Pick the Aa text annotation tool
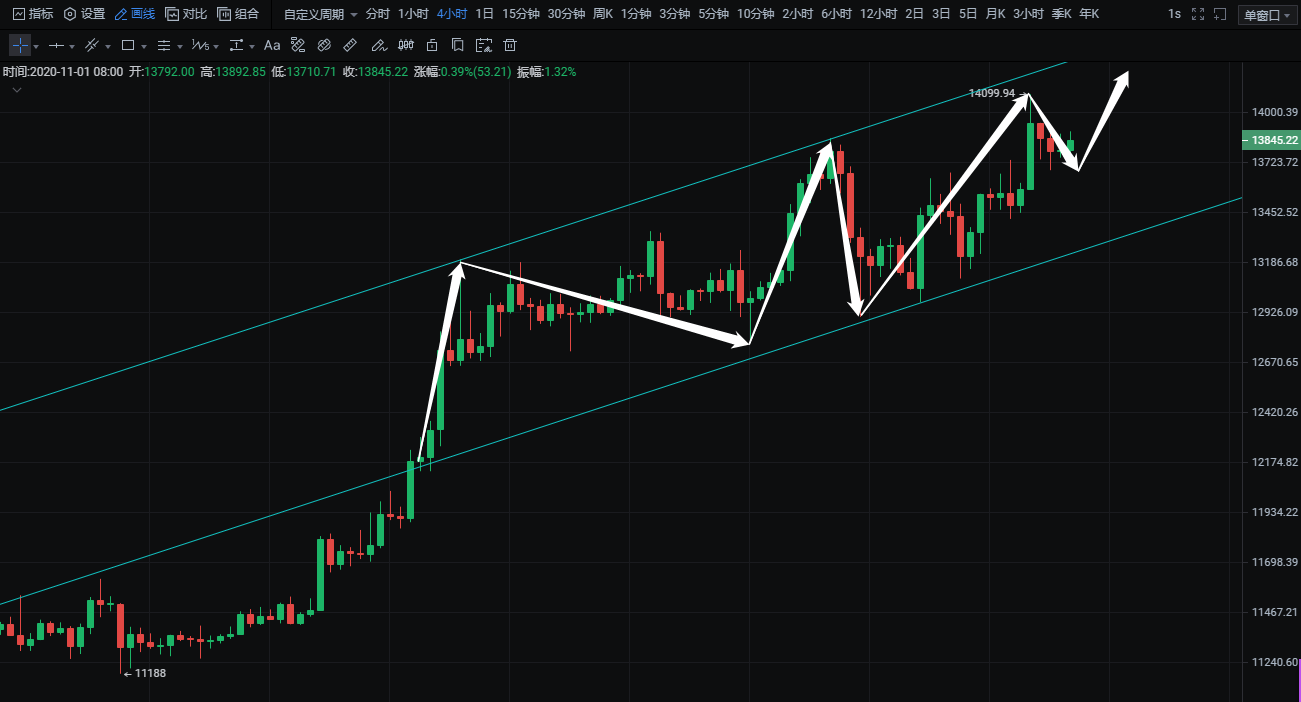The image size is (1301, 702). 272,45
